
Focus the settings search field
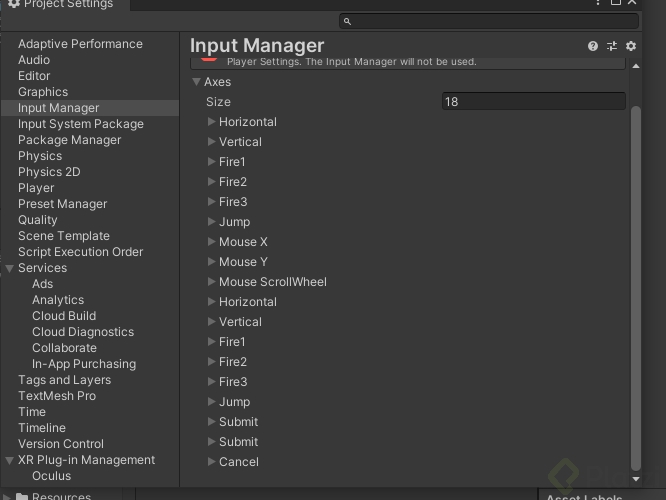(x=488, y=21)
